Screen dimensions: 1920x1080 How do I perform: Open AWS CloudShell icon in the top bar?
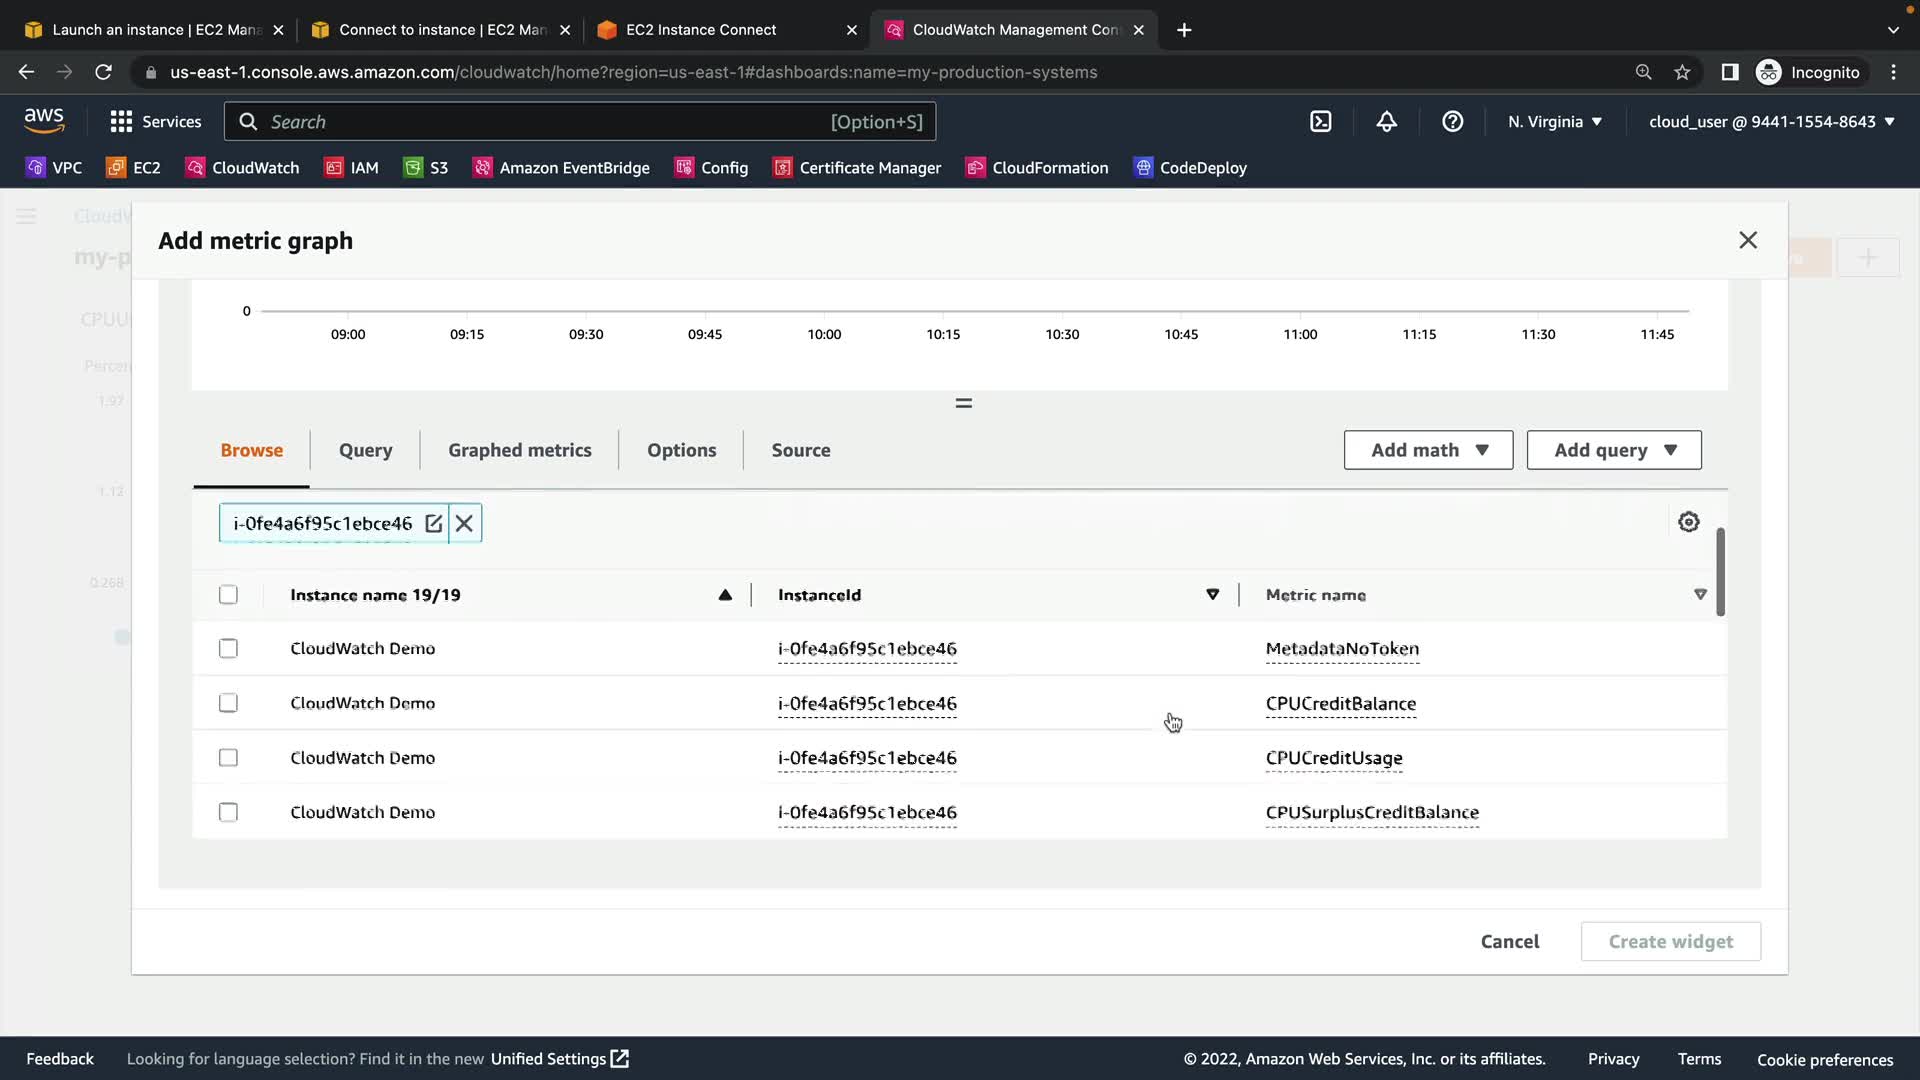click(1320, 122)
